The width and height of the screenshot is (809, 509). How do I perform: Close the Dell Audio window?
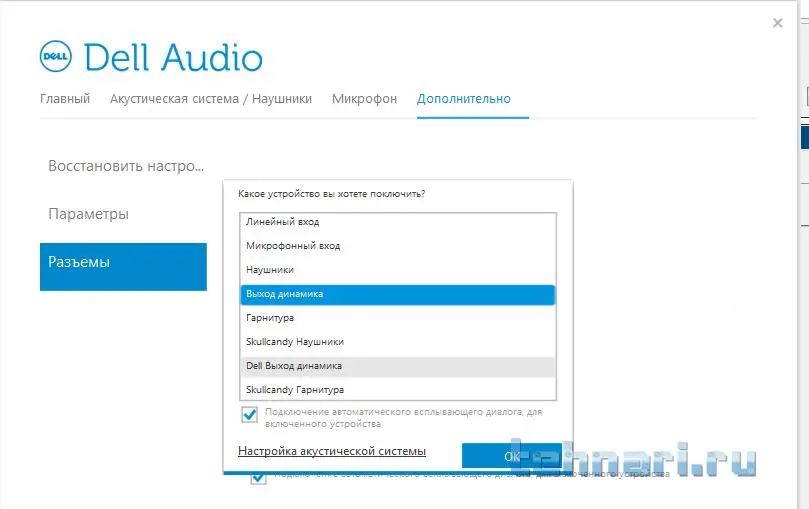click(x=778, y=23)
